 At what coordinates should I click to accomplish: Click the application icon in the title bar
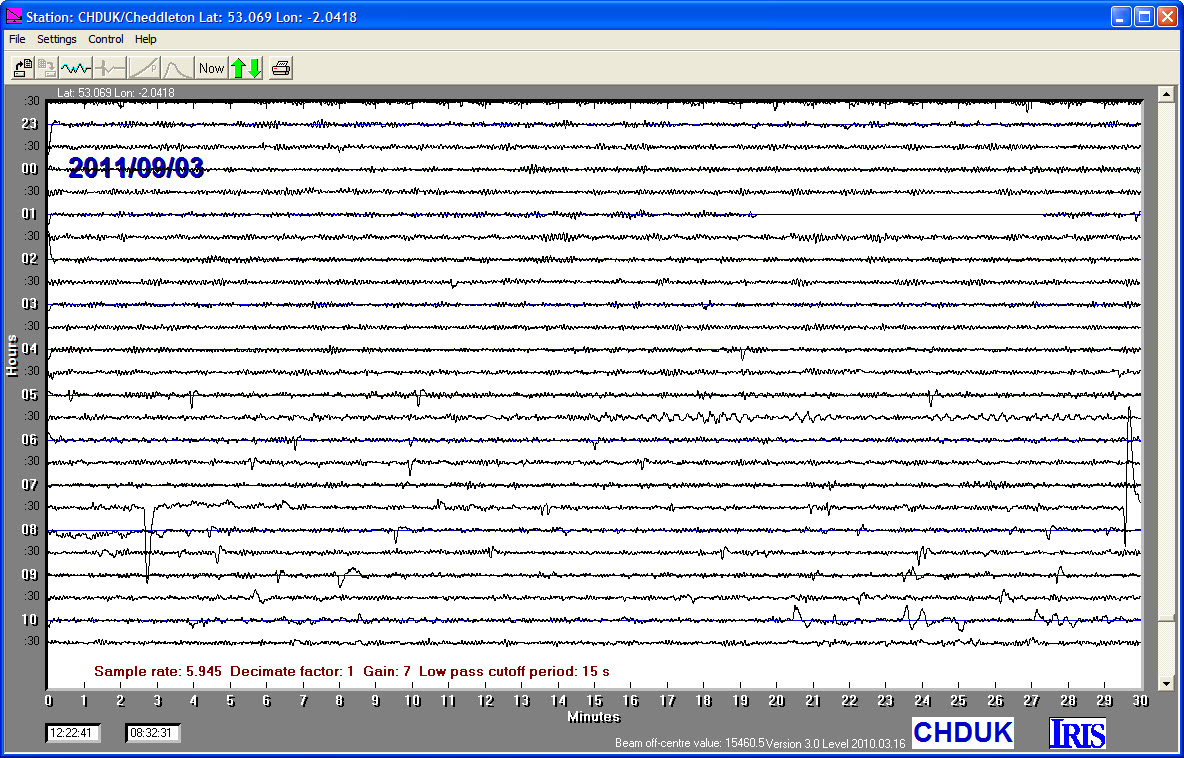pyautogui.click(x=13, y=16)
